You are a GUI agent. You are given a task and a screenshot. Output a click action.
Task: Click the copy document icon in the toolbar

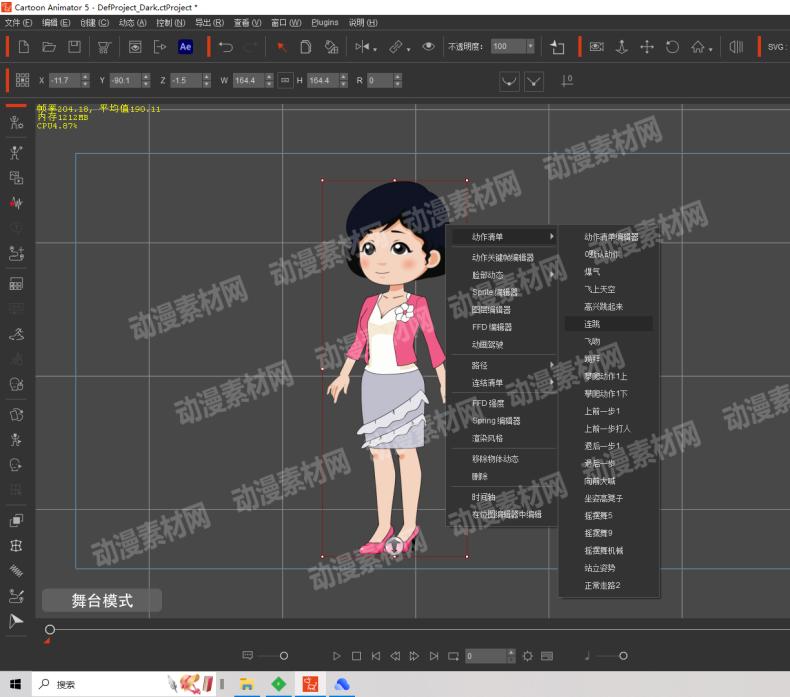click(x=305, y=47)
